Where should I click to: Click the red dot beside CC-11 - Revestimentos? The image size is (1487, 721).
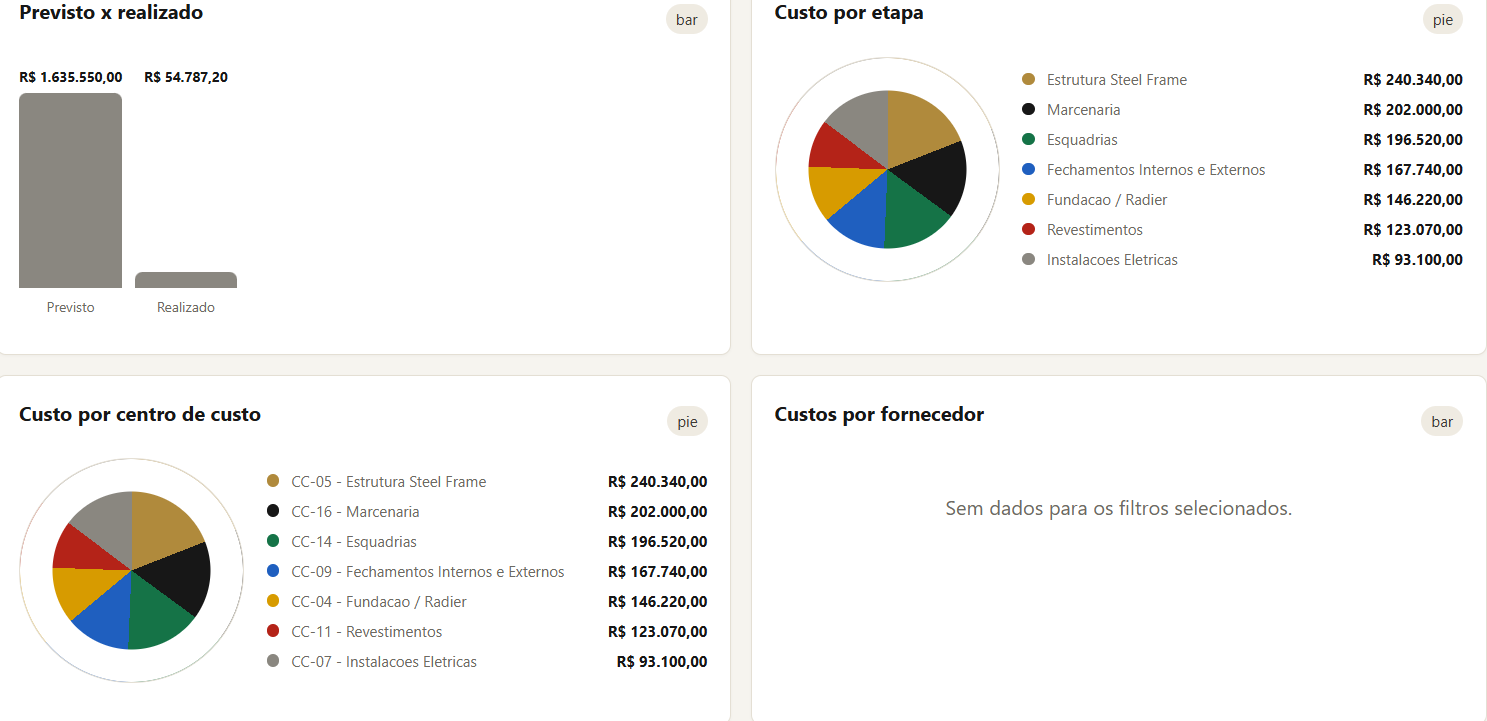pyautogui.click(x=273, y=631)
